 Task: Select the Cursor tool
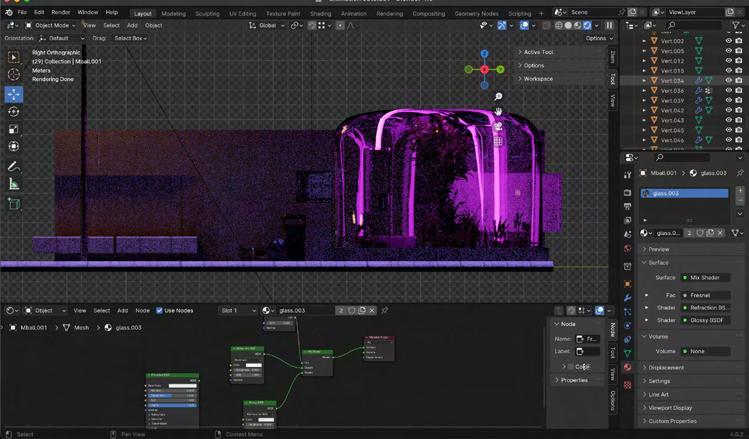[14, 74]
